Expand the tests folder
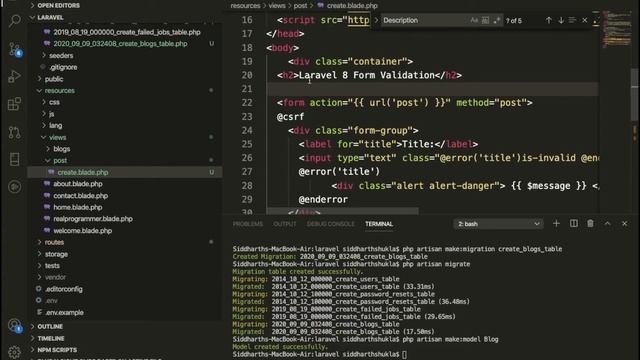Image resolution: width=640 pixels, height=360 pixels. [52, 266]
